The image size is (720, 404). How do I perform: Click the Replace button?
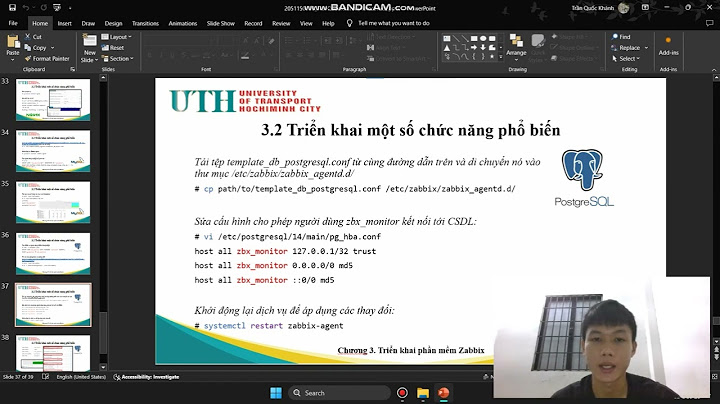pos(625,48)
